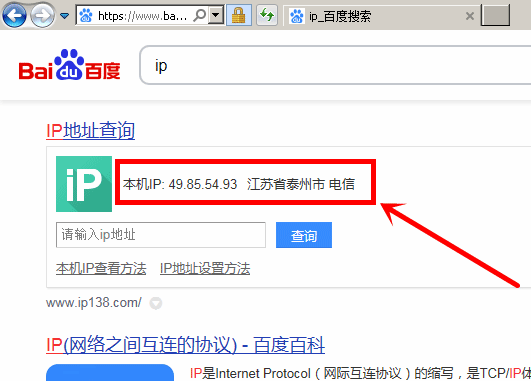Click the site favicon in address bar
Viewport: 531px width, 381px height.
pos(86,16)
